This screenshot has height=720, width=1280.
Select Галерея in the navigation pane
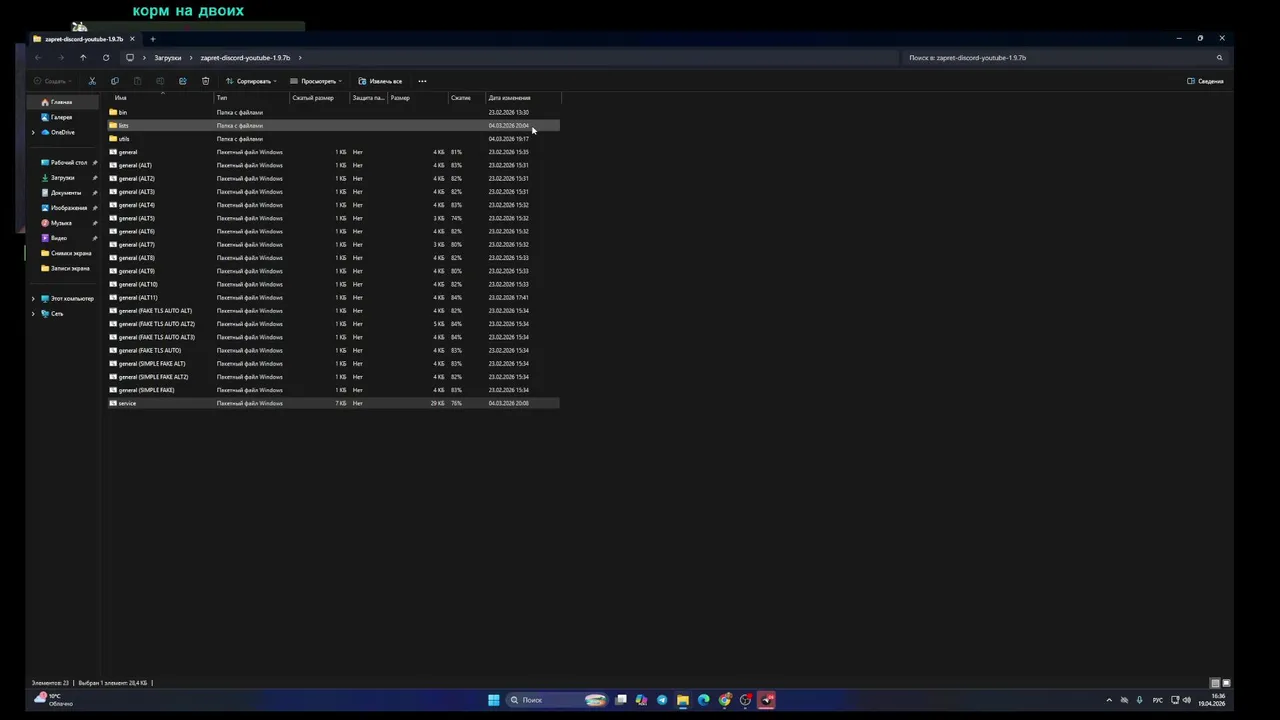tap(62, 117)
